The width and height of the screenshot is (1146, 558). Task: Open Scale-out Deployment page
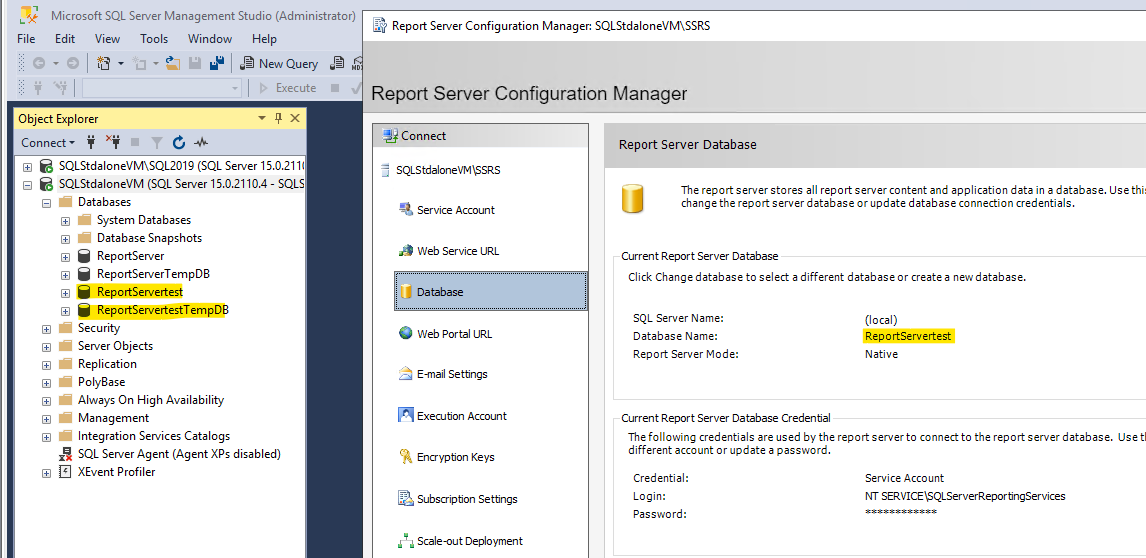tap(460, 541)
